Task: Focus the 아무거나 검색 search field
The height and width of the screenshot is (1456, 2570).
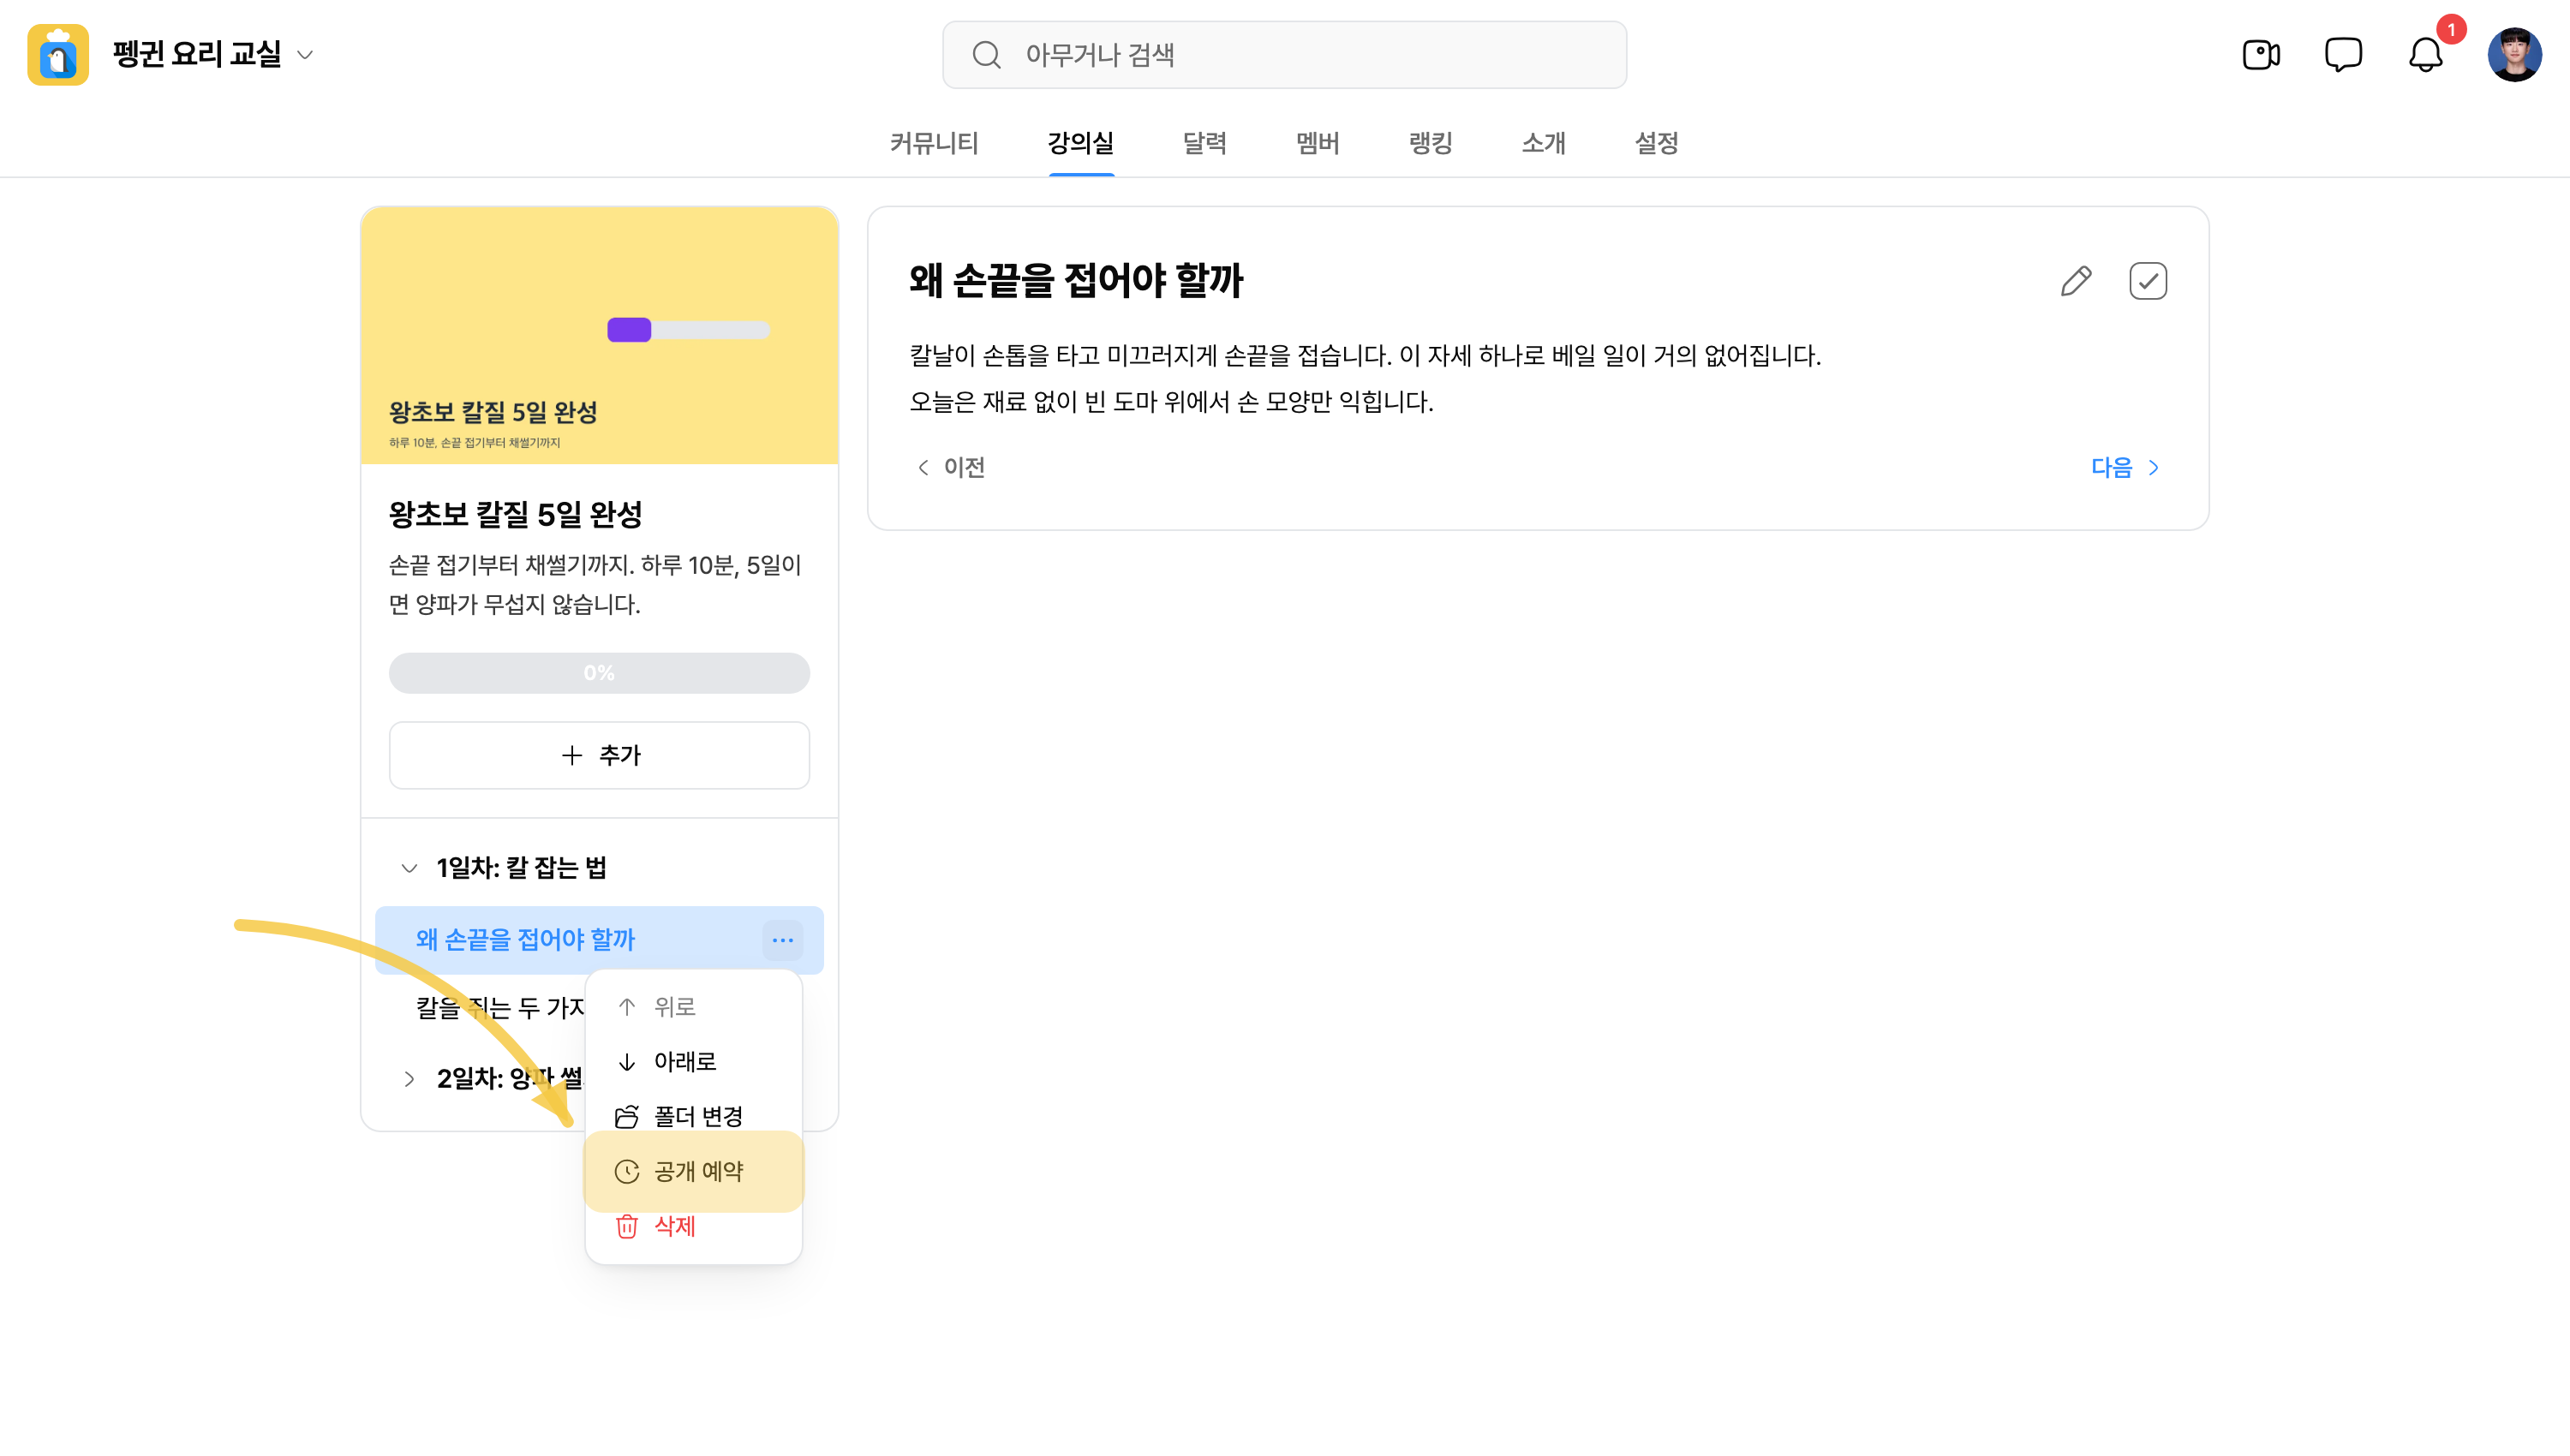Action: tap(1284, 55)
